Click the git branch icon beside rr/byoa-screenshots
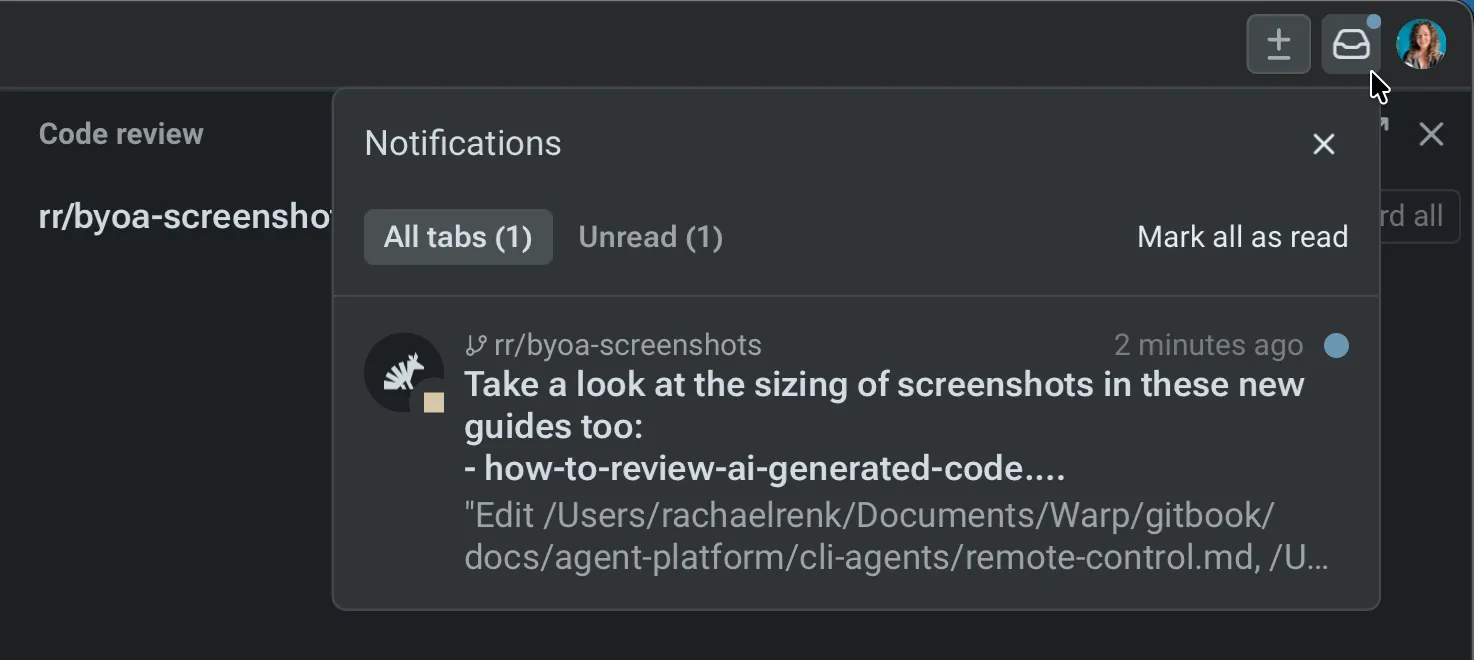The width and height of the screenshot is (1474, 660). click(x=477, y=344)
